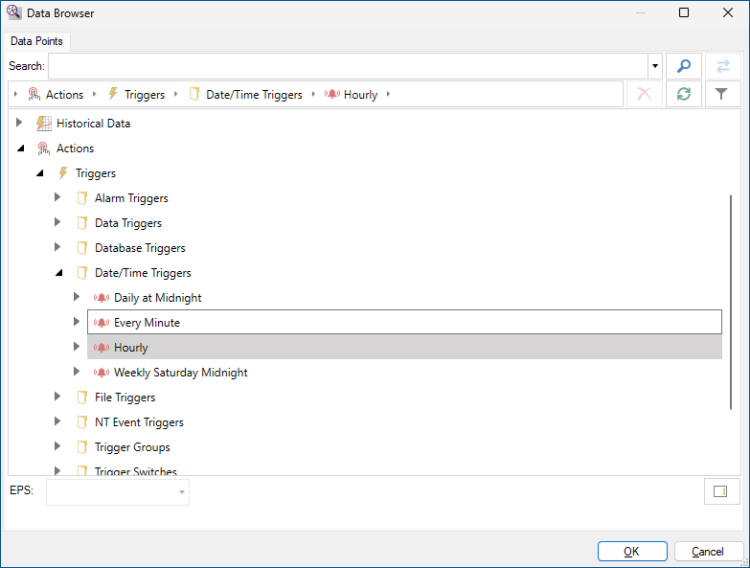Select the Weekly Saturday Midnight row

click(x=405, y=372)
